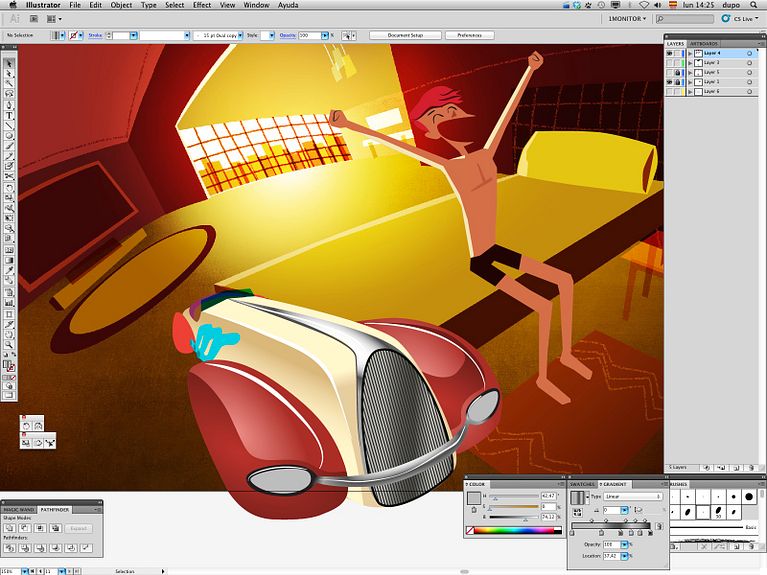Viewport: 767px width, 575px height.
Task: Toggle visibility of Layer 1
Action: 670,82
